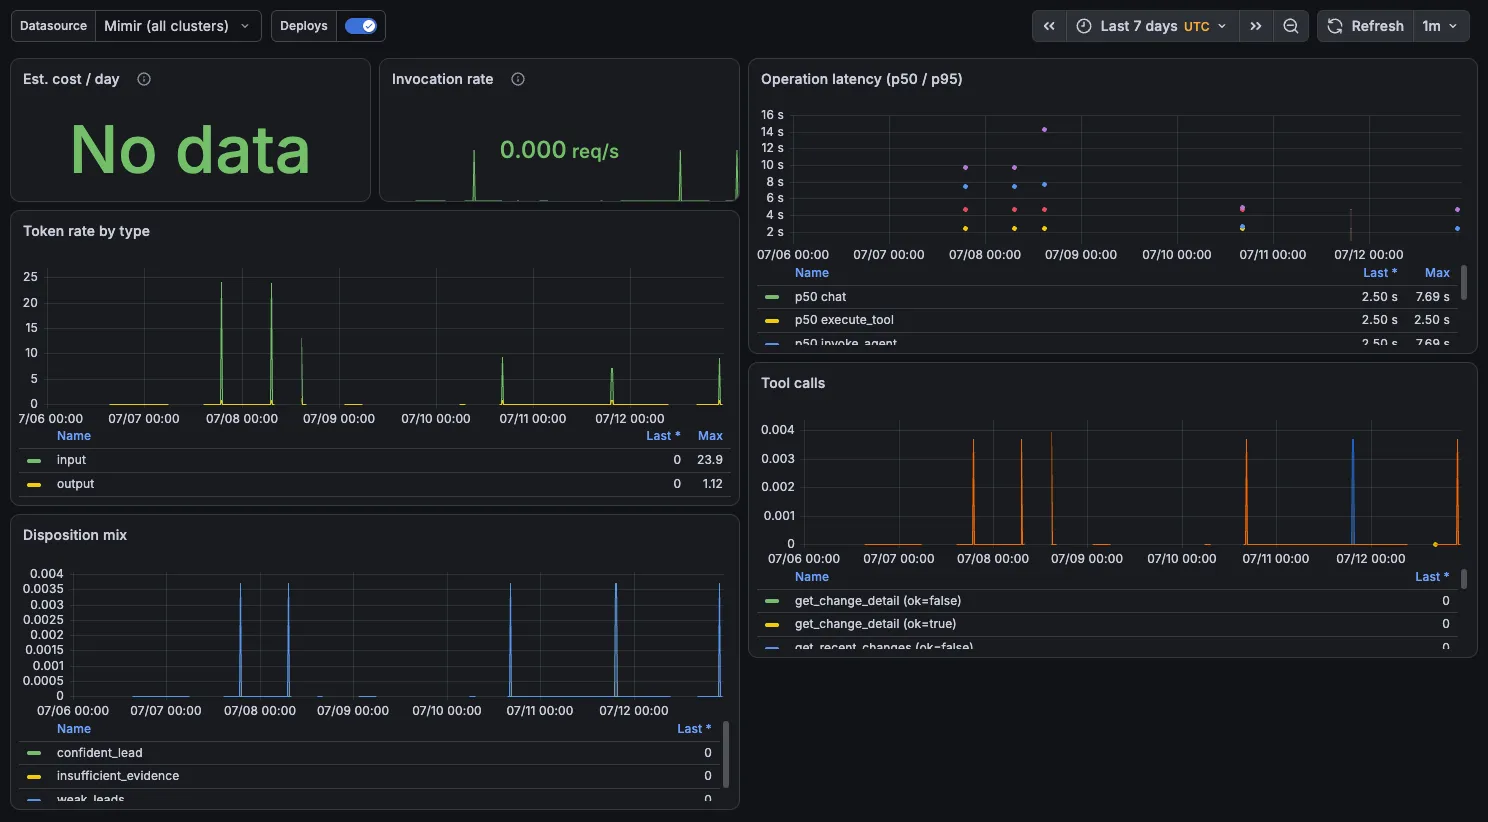Screen dimensions: 1488x822
Task: Toggle the insufficient_evidence series in Disposition mix
Action: pos(118,776)
